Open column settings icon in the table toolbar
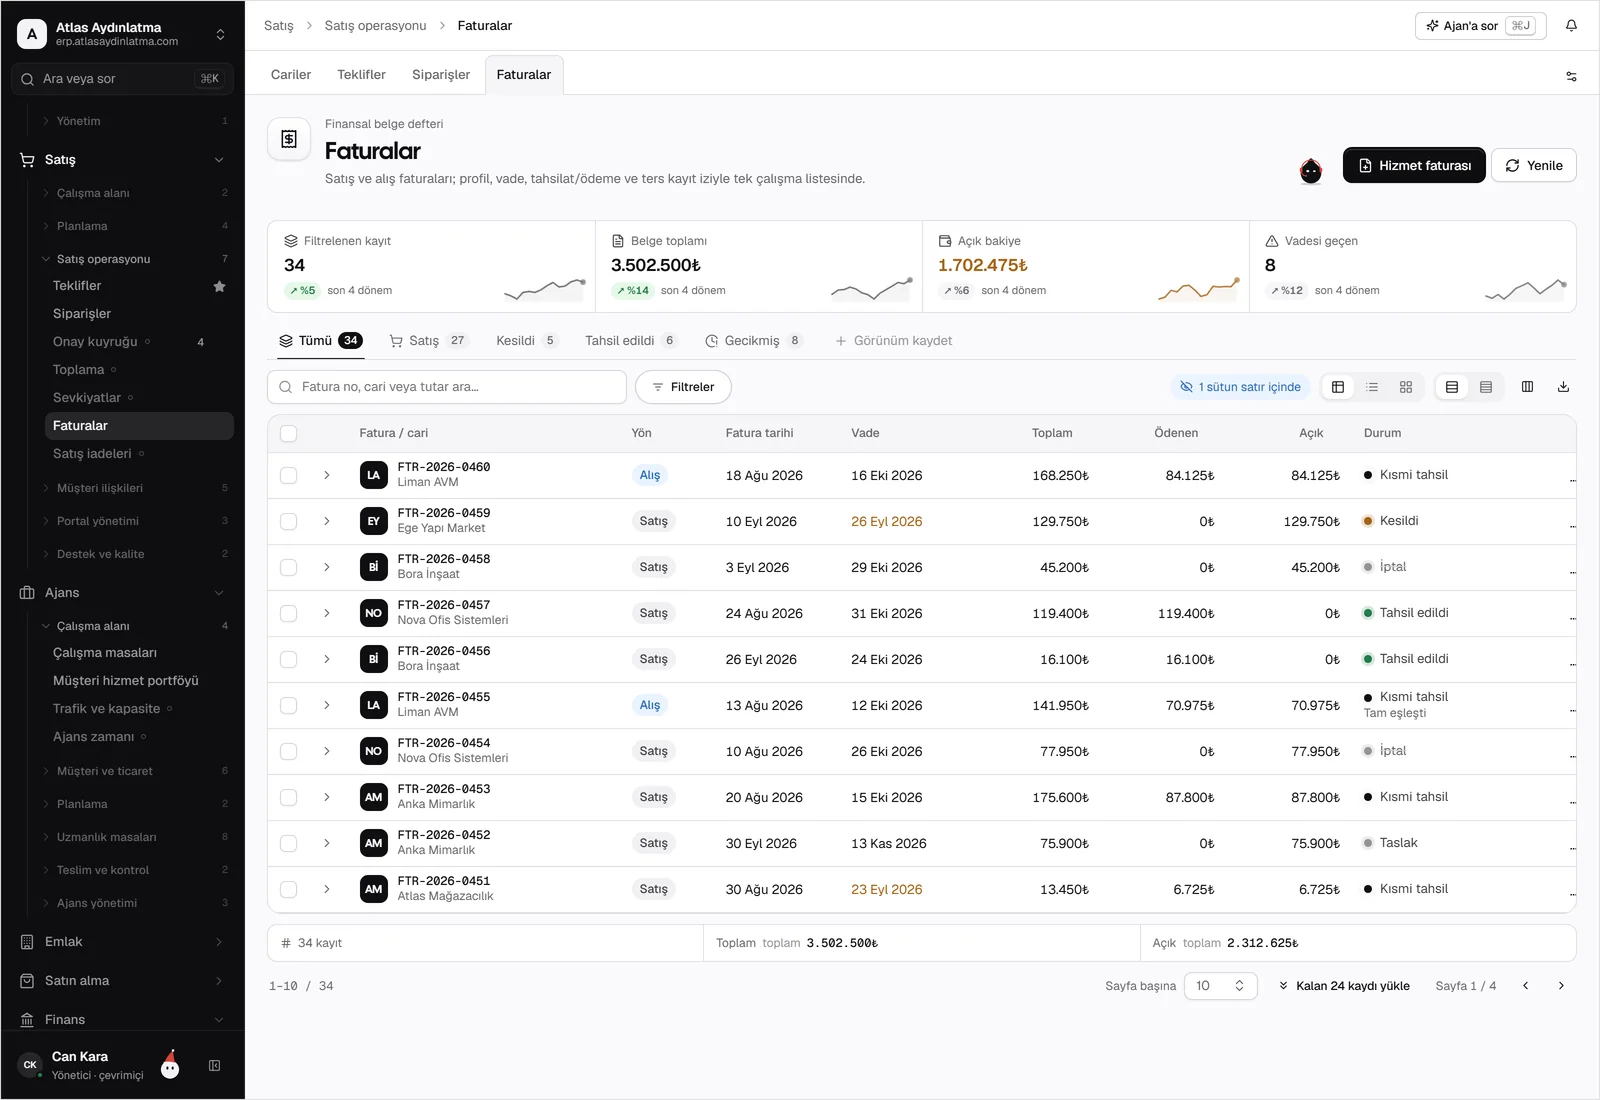This screenshot has height=1100, width=1600. [1527, 387]
